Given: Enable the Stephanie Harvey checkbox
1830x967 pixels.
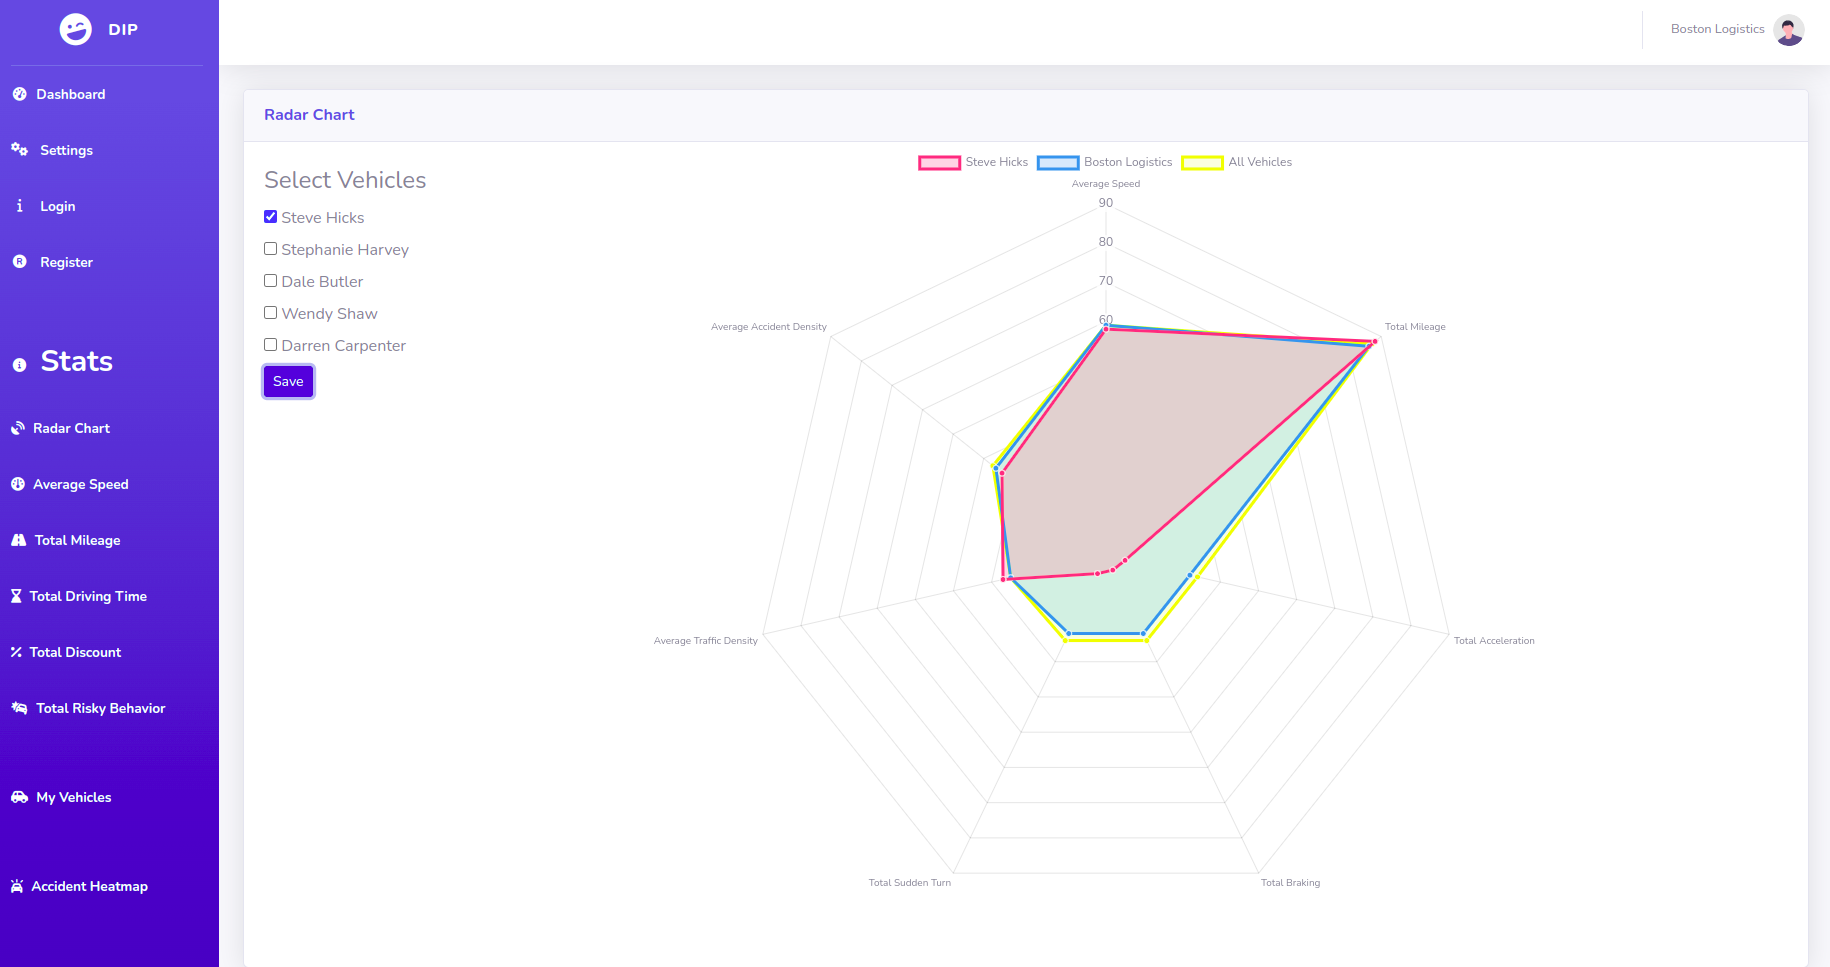Looking at the screenshot, I should click(x=270, y=249).
